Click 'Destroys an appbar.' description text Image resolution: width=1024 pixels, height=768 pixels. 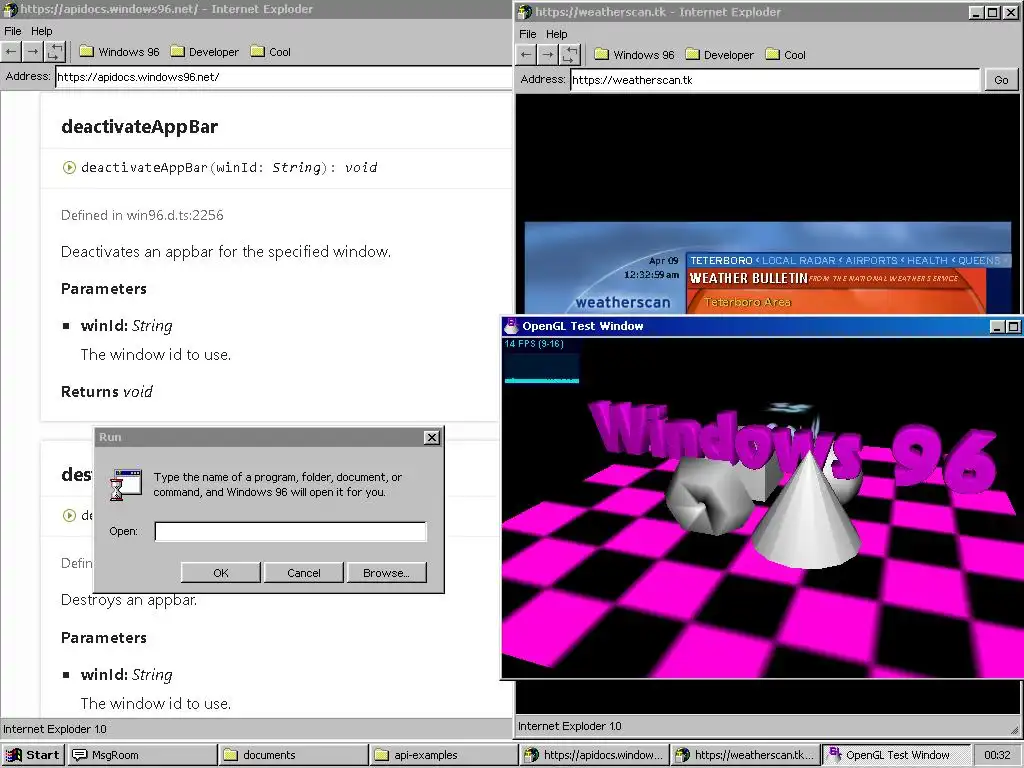(x=129, y=600)
